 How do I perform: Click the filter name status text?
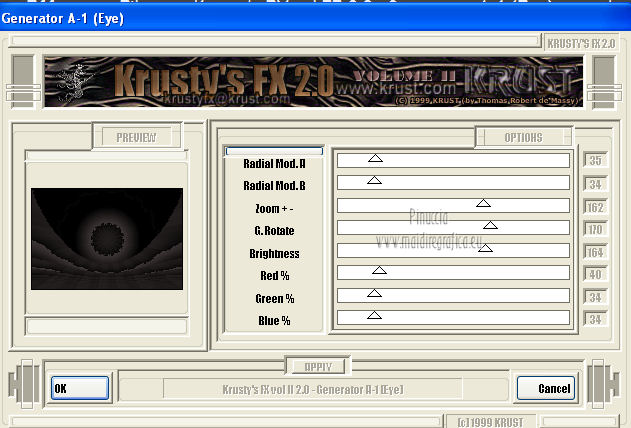pos(313,389)
